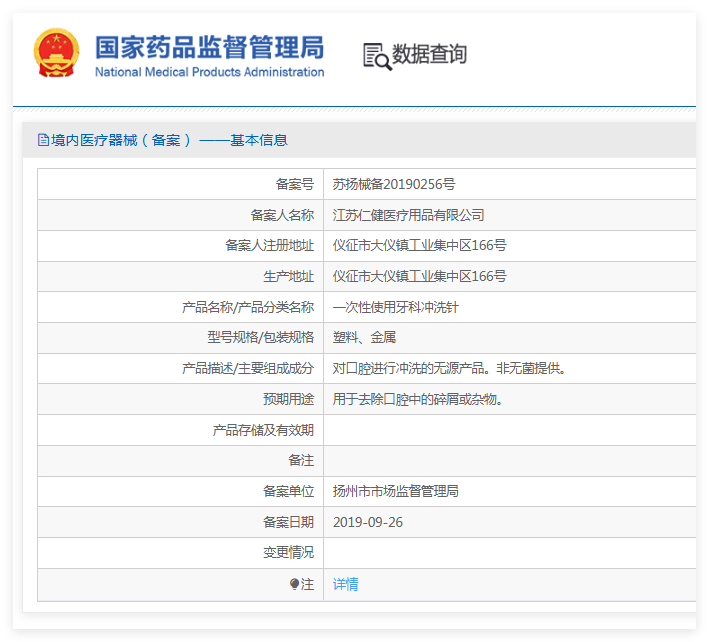Select the 数据查询 heading text
This screenshot has height=642, width=709.
(429, 55)
